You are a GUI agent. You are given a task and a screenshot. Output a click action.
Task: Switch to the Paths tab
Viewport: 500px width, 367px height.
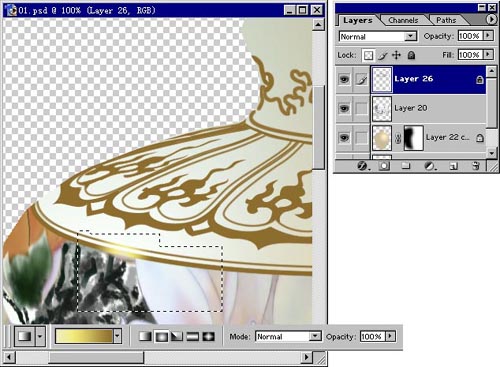pyautogui.click(x=446, y=20)
